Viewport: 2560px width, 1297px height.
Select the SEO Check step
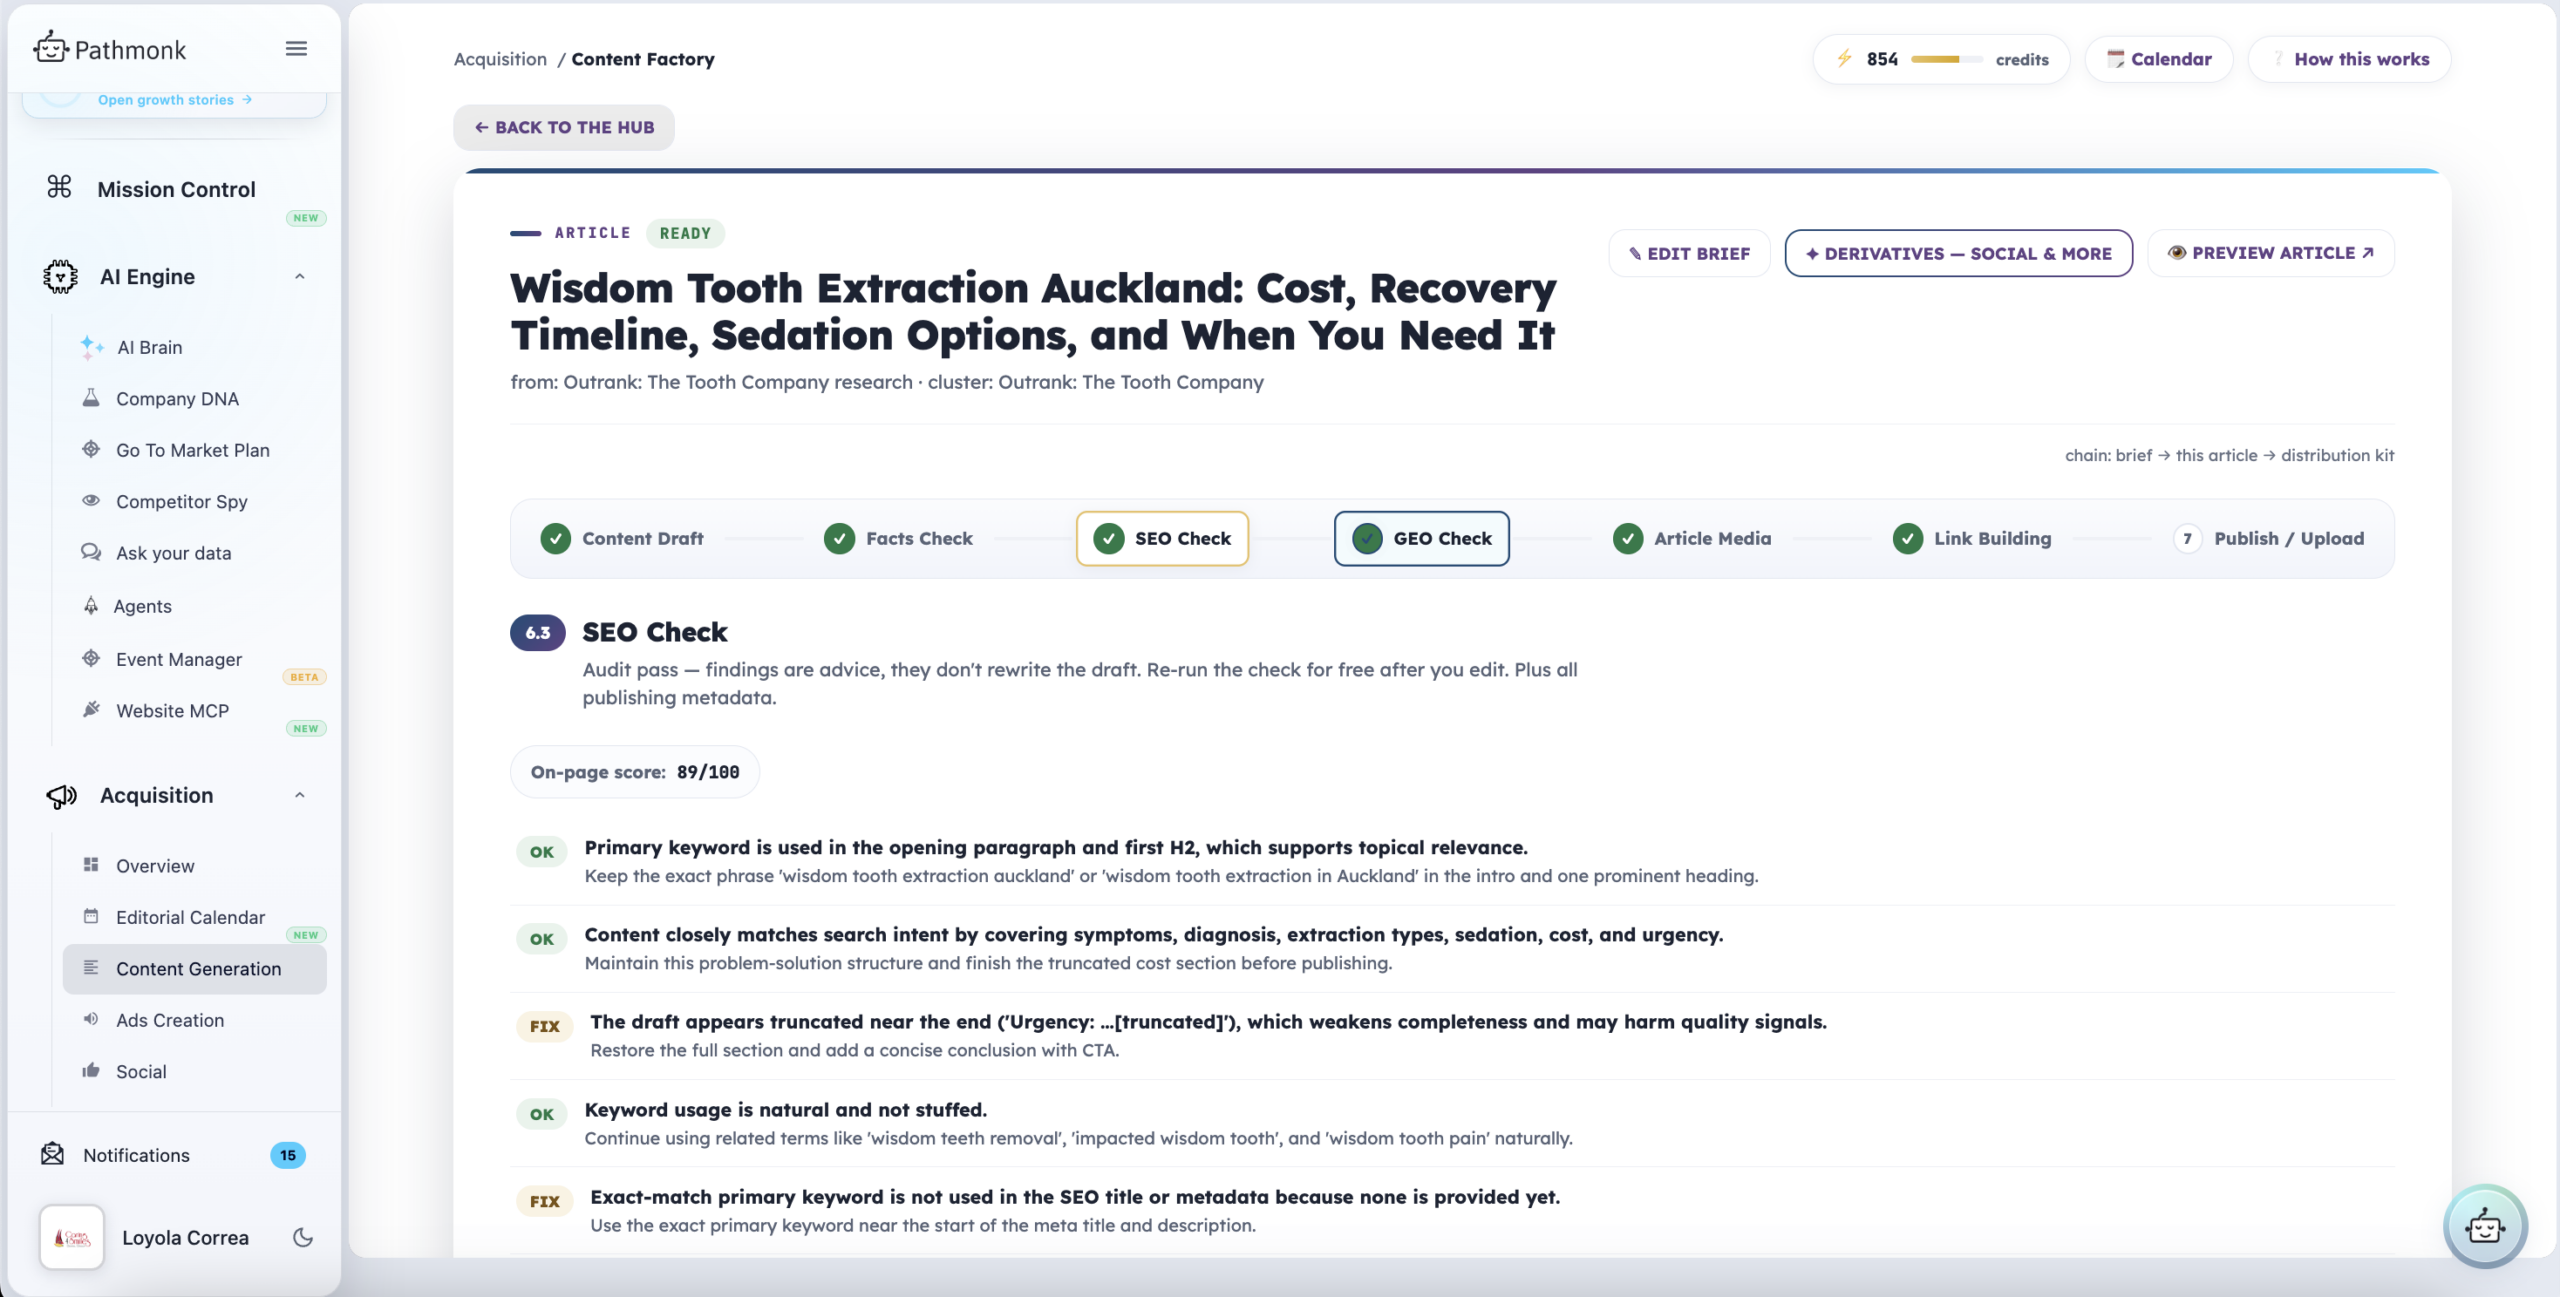(x=1162, y=538)
